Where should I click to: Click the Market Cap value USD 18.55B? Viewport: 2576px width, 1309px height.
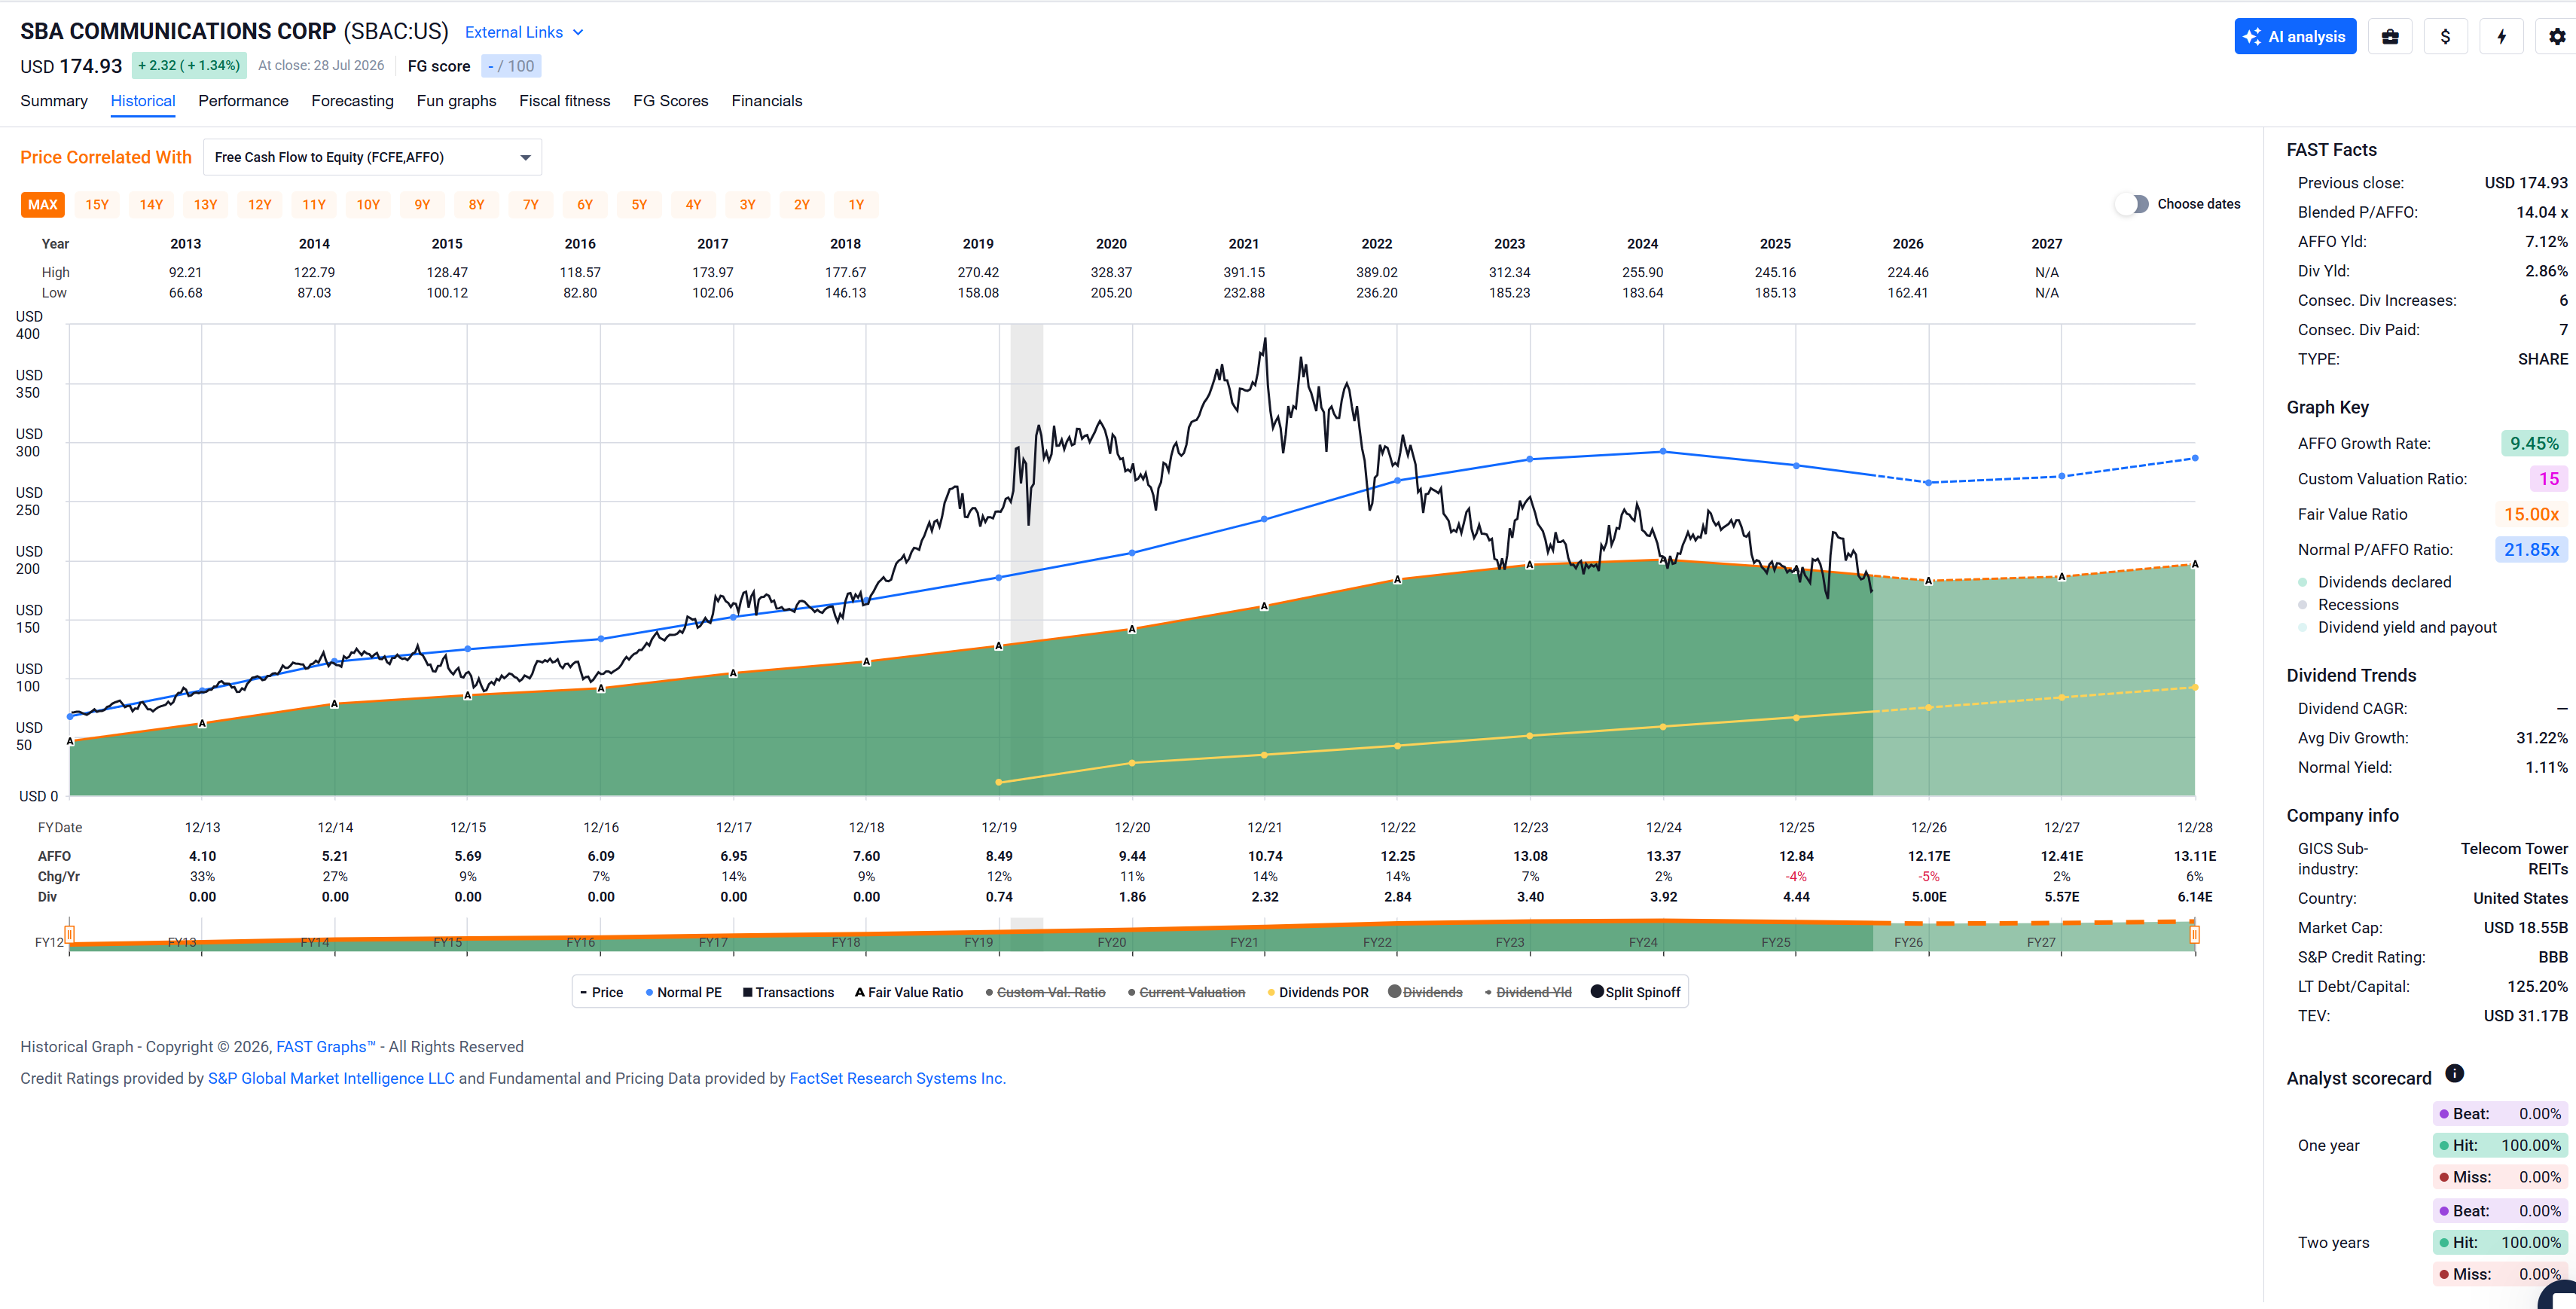(x=2525, y=928)
